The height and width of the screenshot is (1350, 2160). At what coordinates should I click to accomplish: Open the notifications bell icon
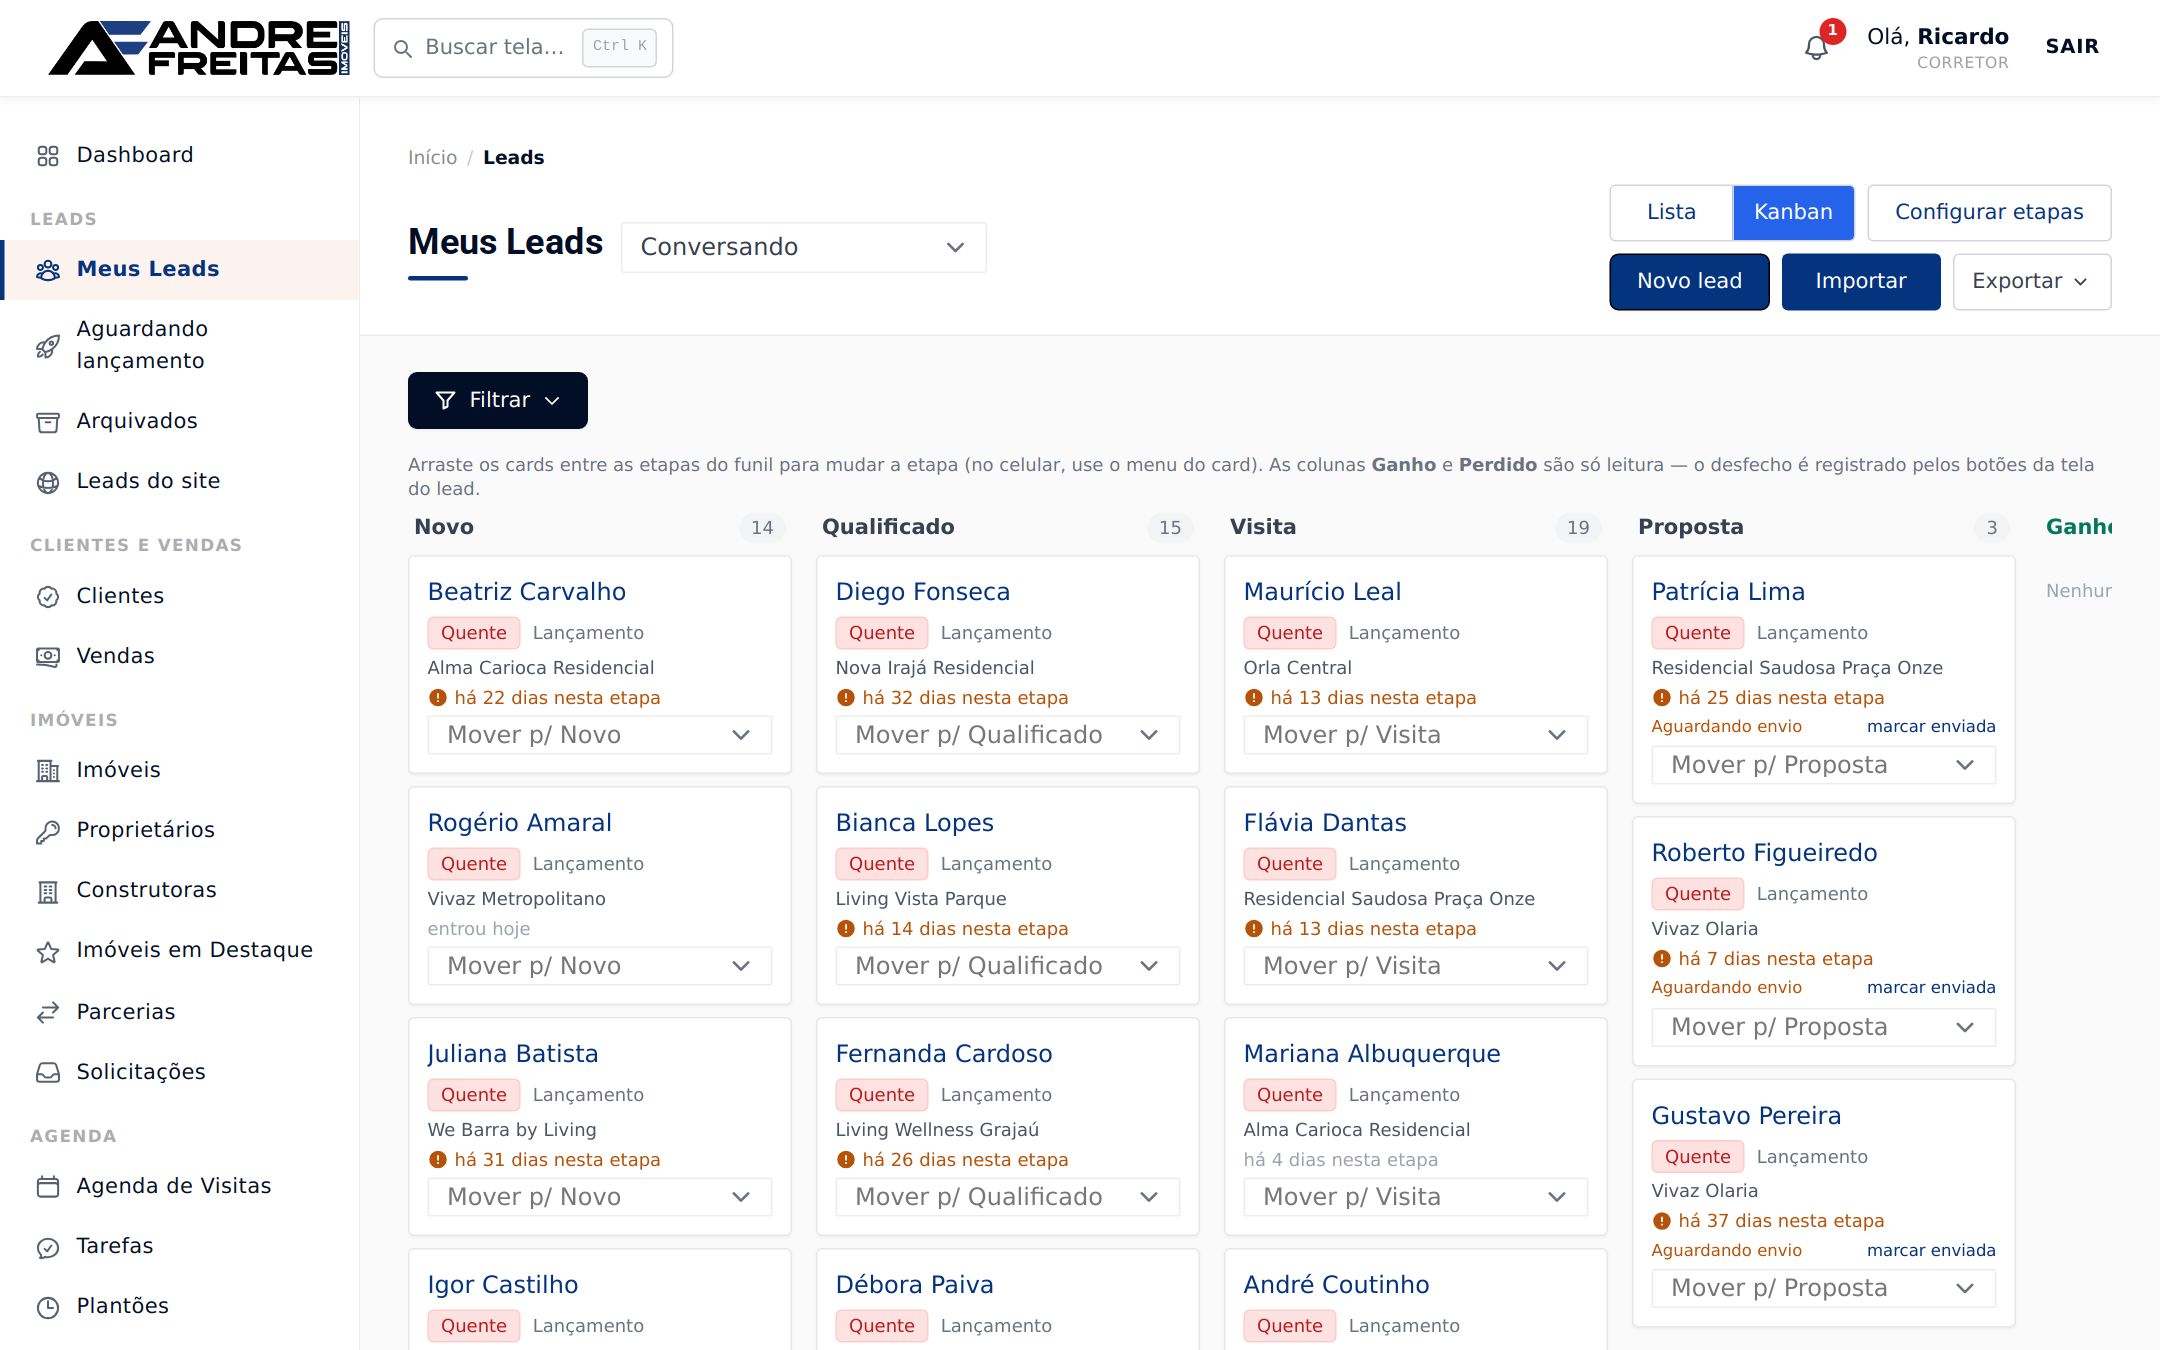pyautogui.click(x=1816, y=47)
